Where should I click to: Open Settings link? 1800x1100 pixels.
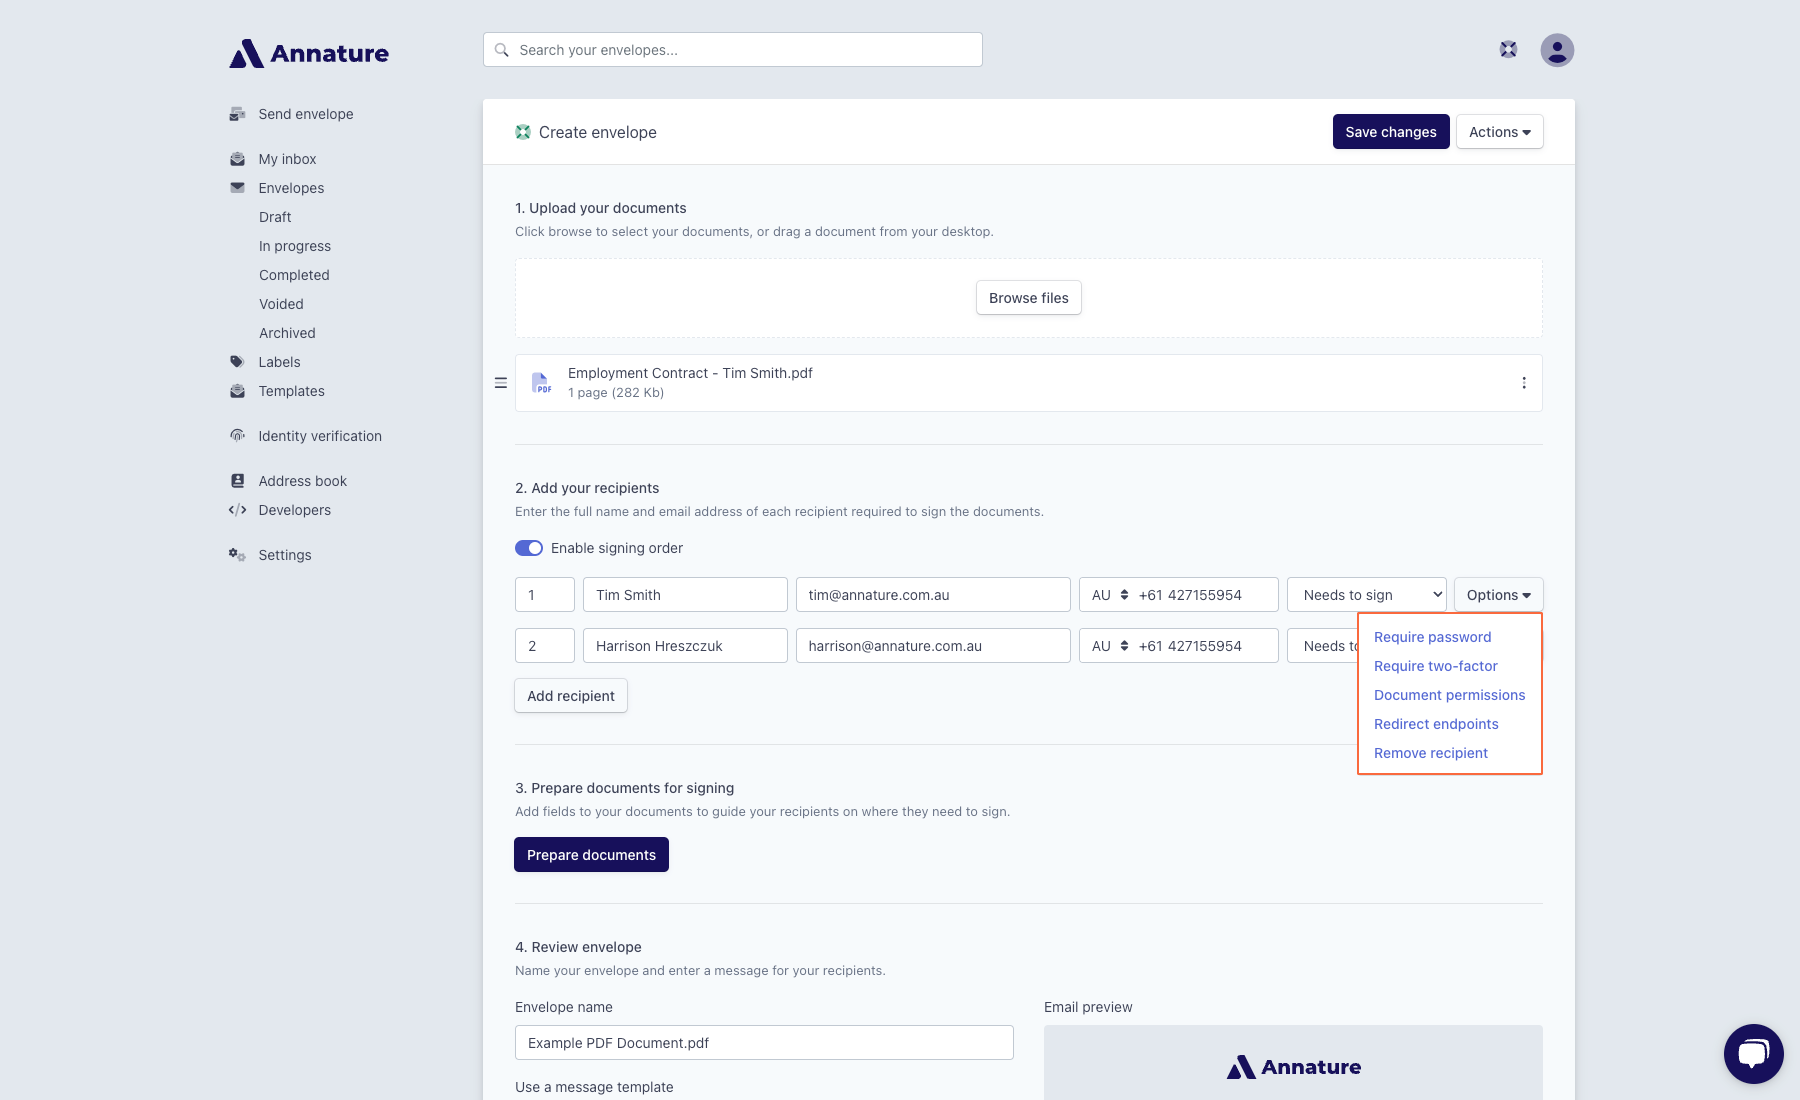[x=285, y=555]
